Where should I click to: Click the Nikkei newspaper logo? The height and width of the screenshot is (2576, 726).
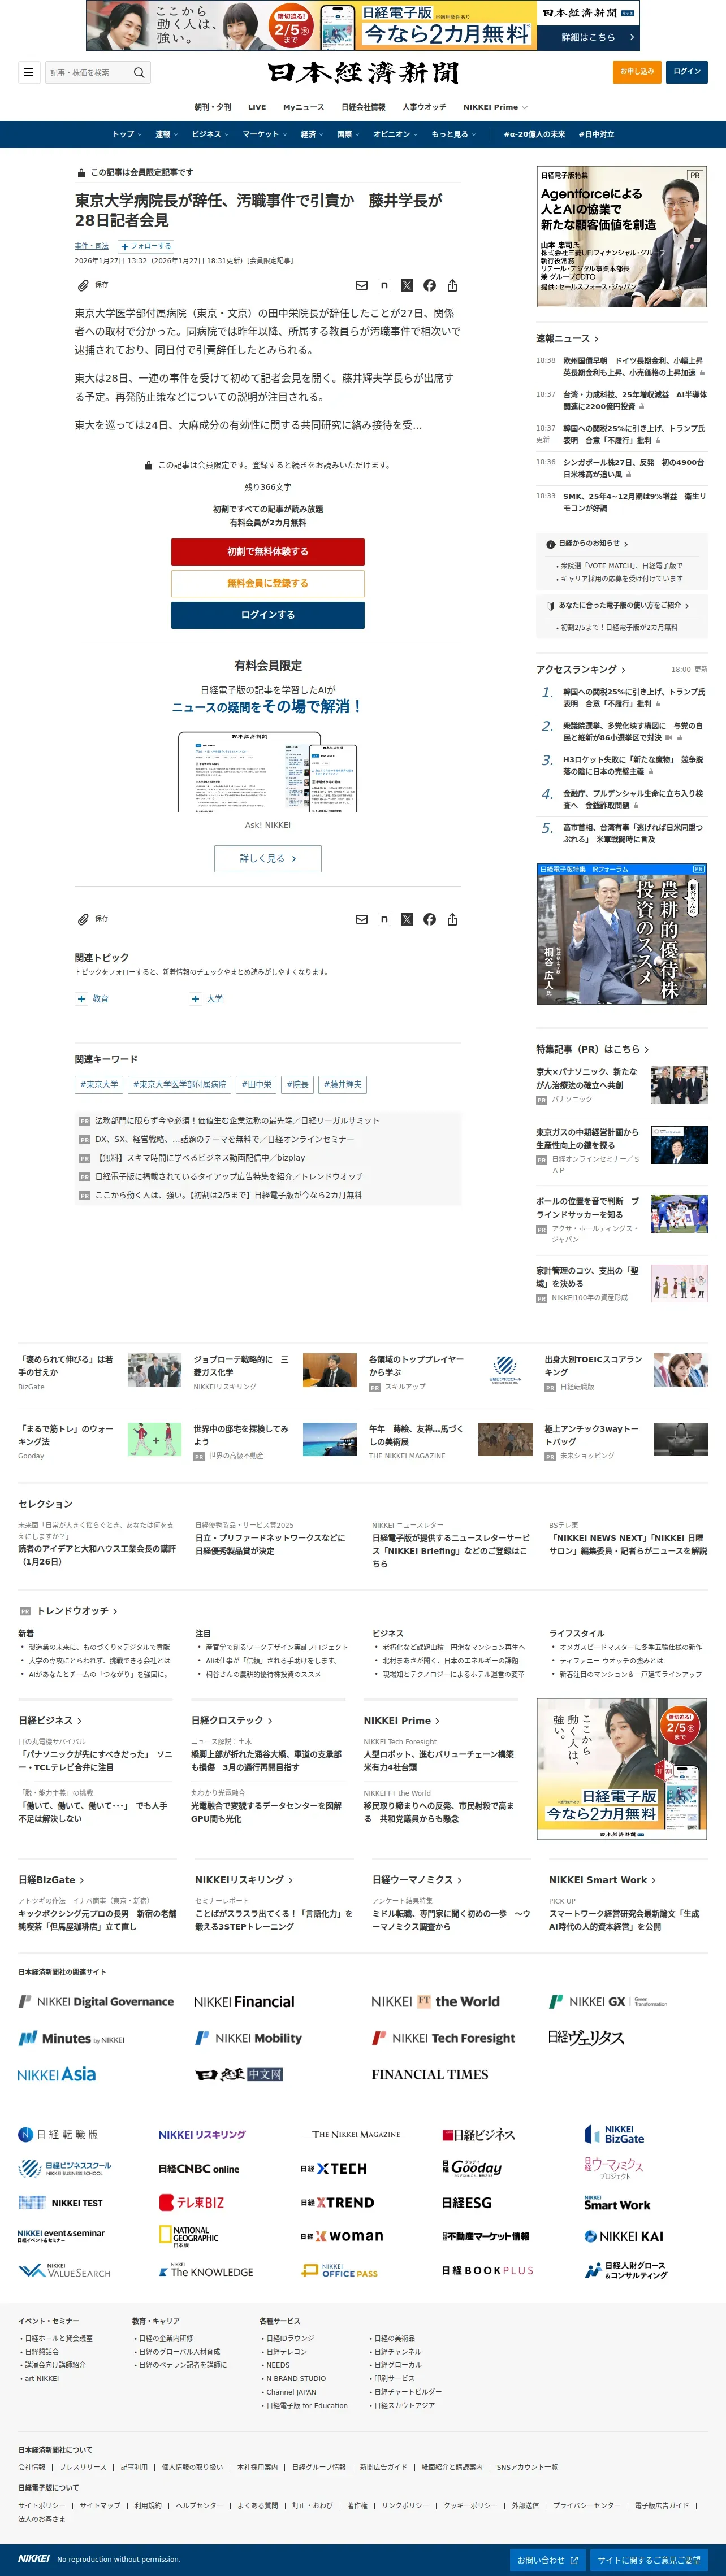363,73
